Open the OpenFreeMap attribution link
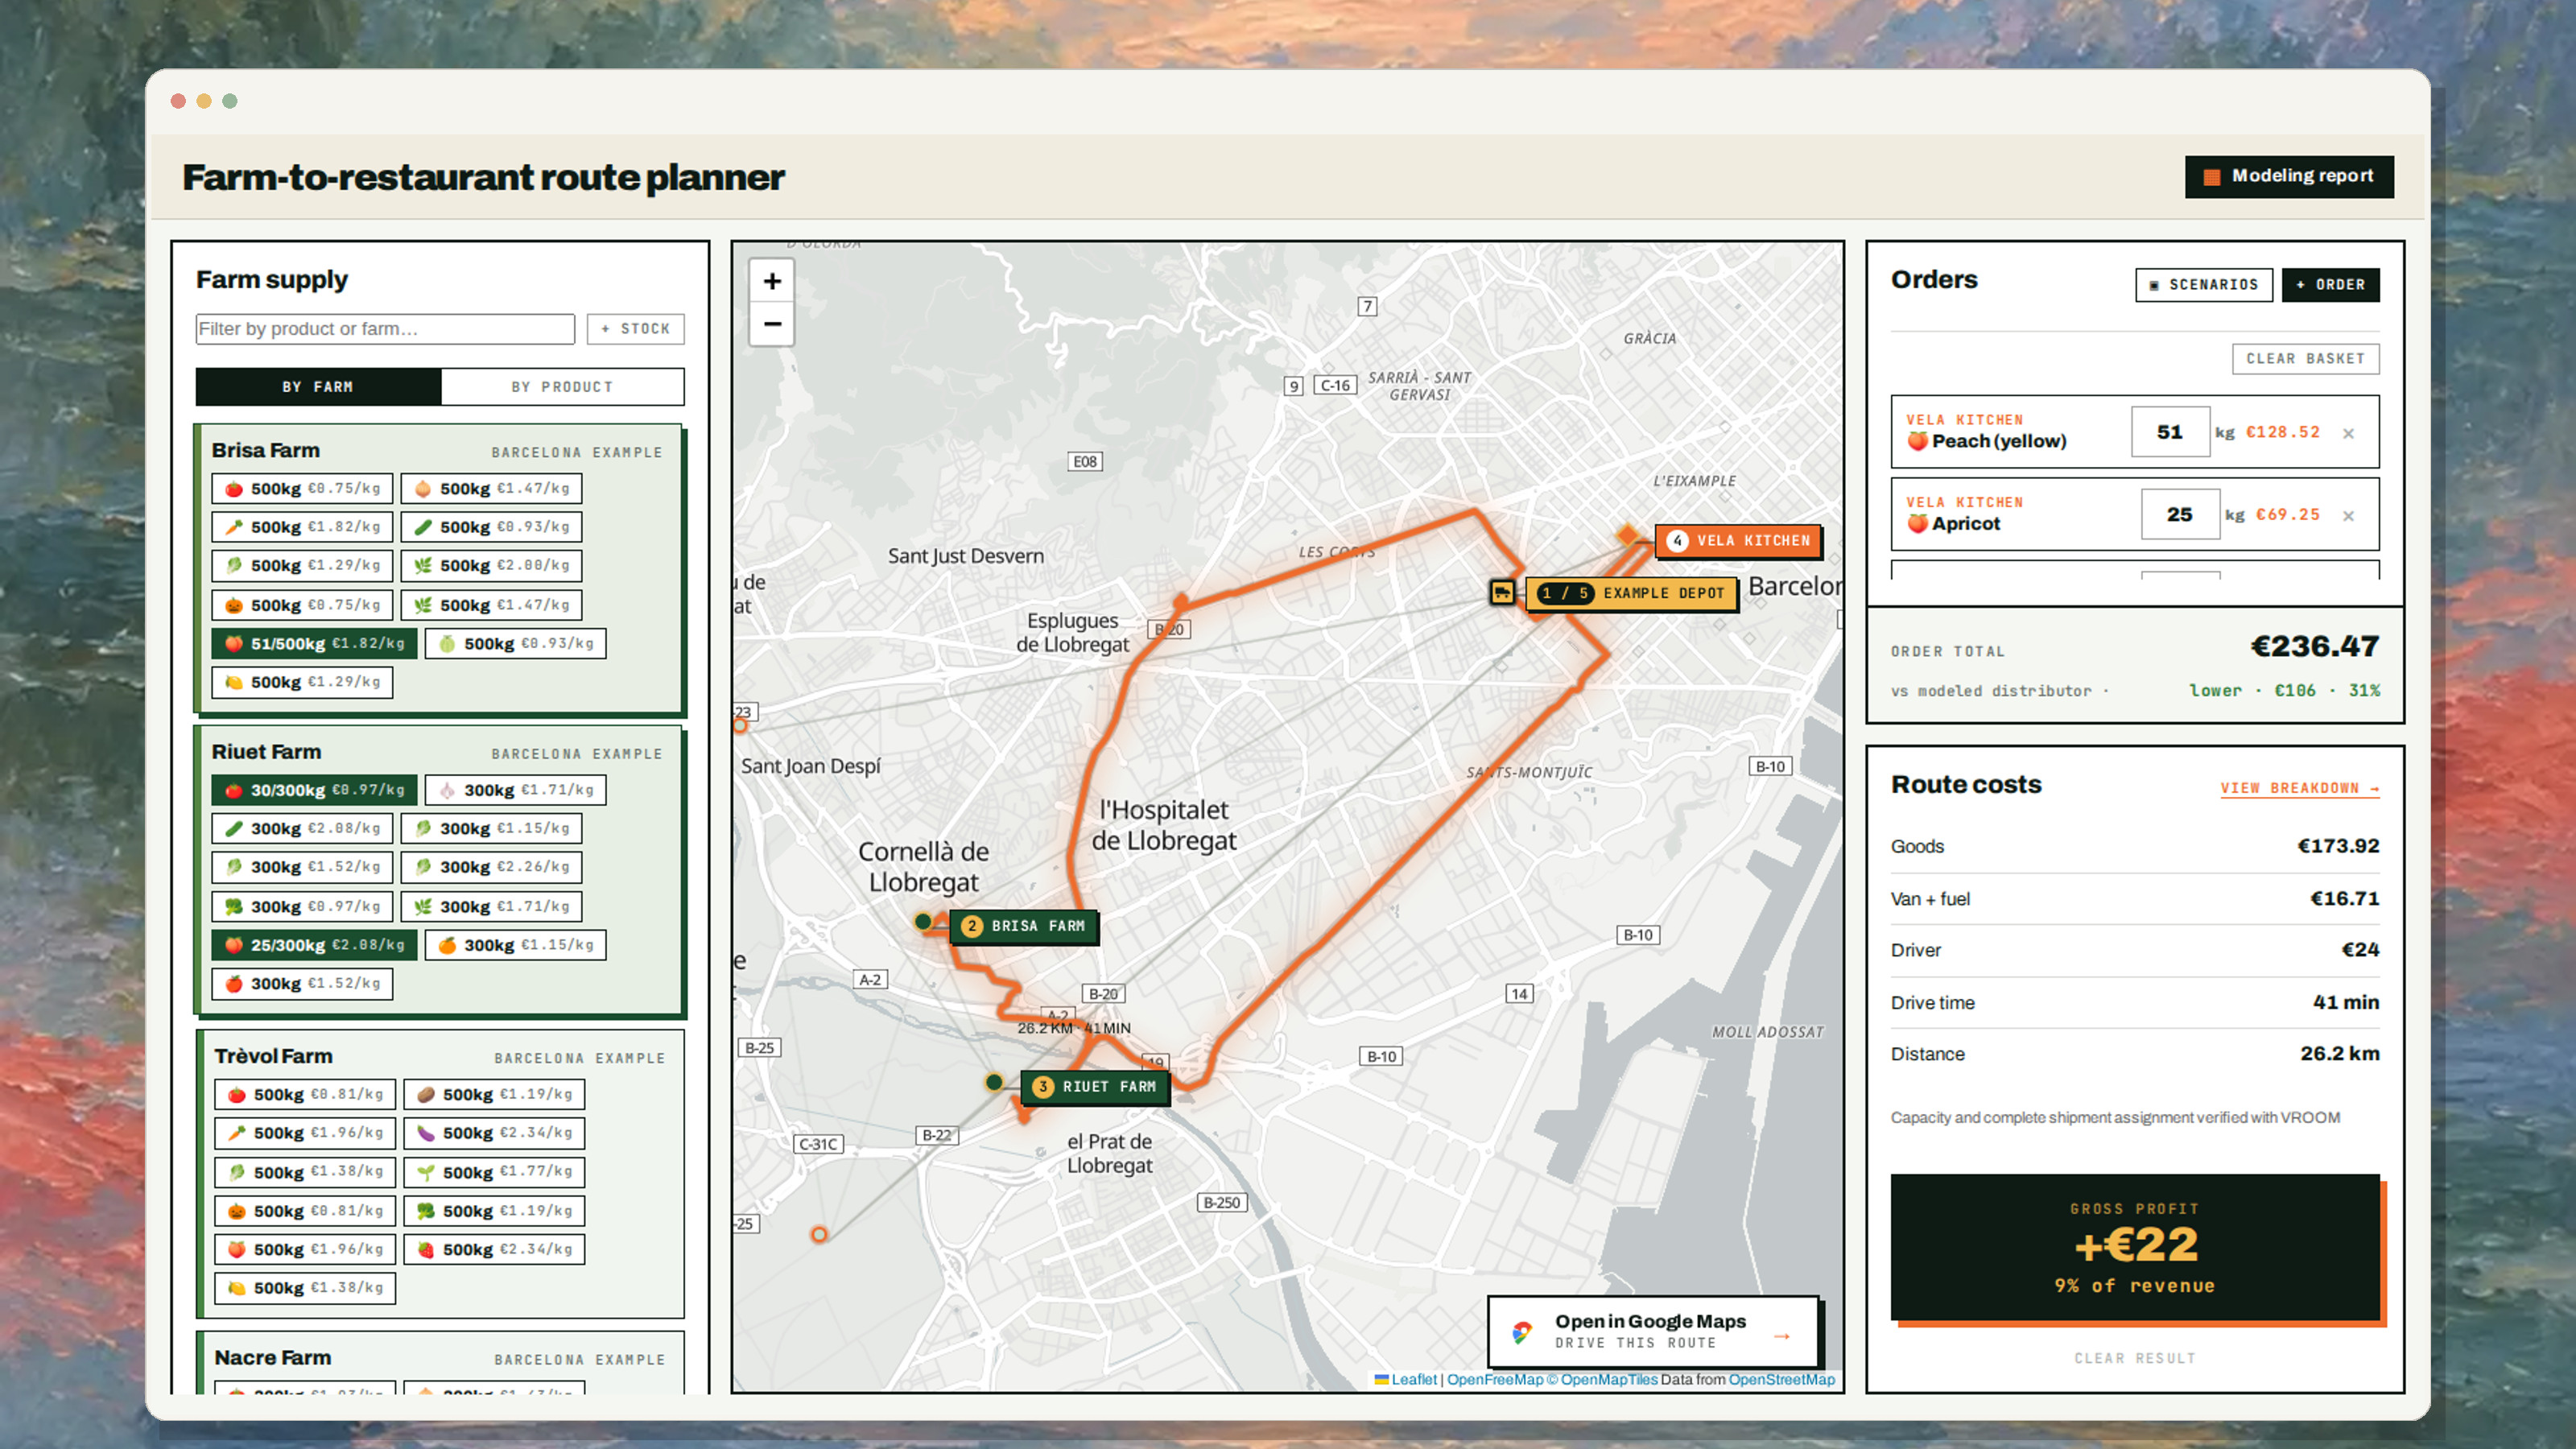2576x1449 pixels. [x=1494, y=1380]
